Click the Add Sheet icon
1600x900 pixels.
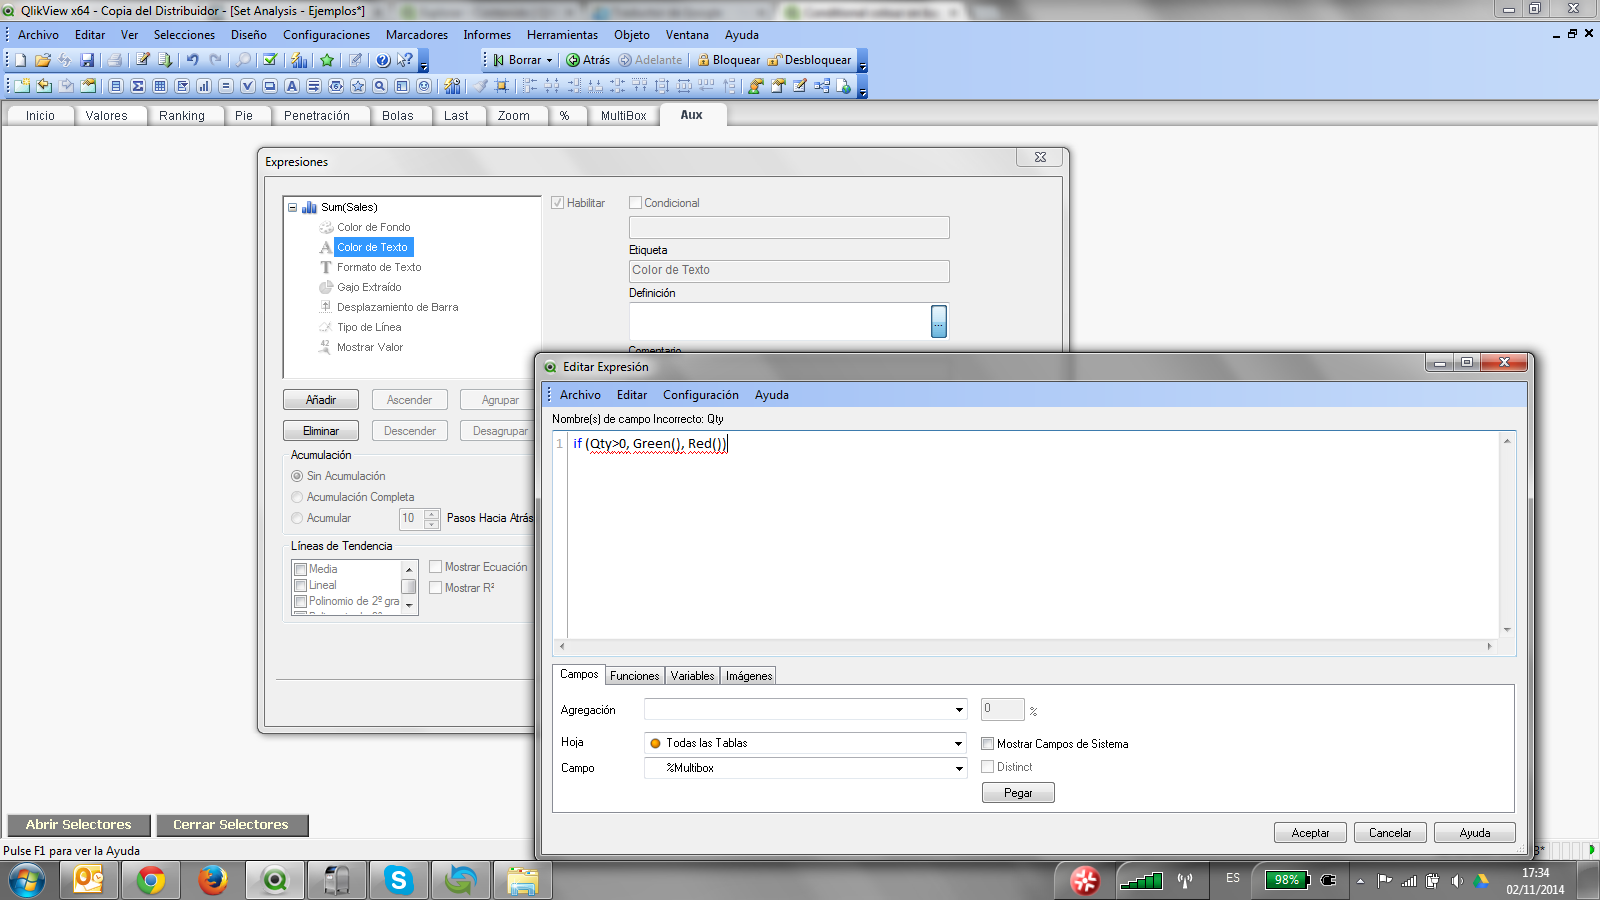[x=21, y=86]
